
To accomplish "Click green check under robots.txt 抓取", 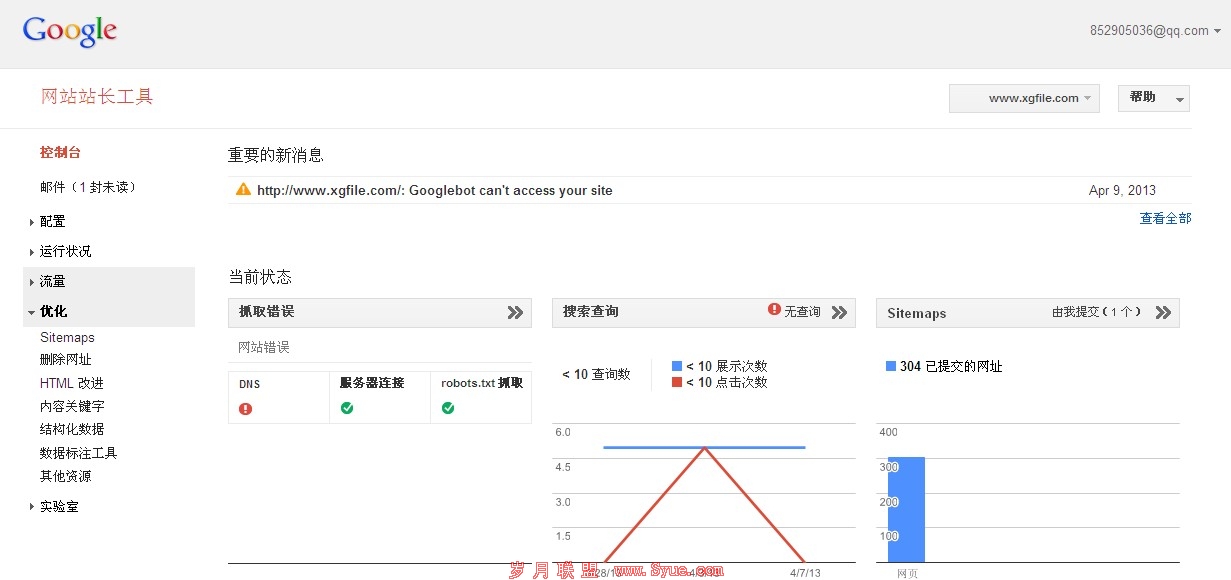I will [x=448, y=408].
